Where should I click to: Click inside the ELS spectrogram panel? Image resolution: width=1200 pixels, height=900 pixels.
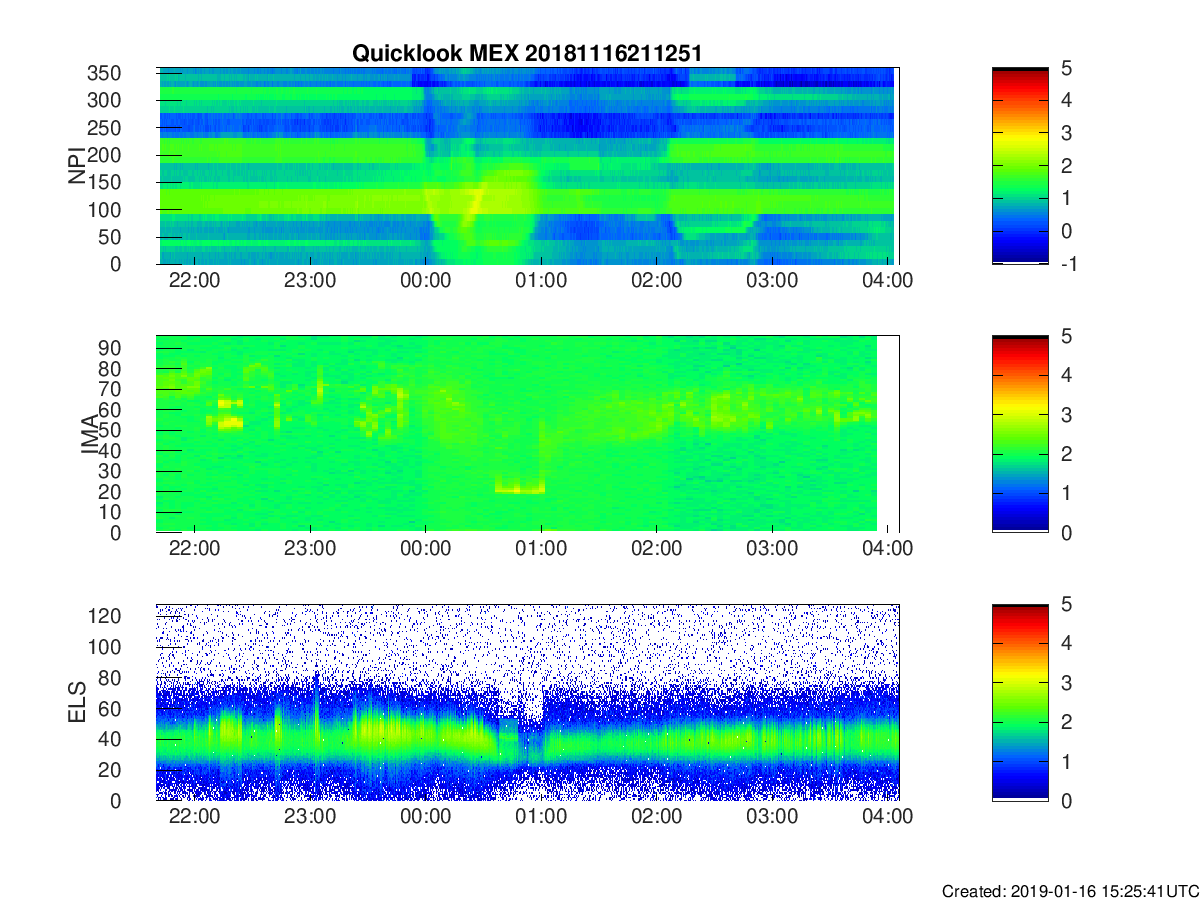[x=528, y=702]
